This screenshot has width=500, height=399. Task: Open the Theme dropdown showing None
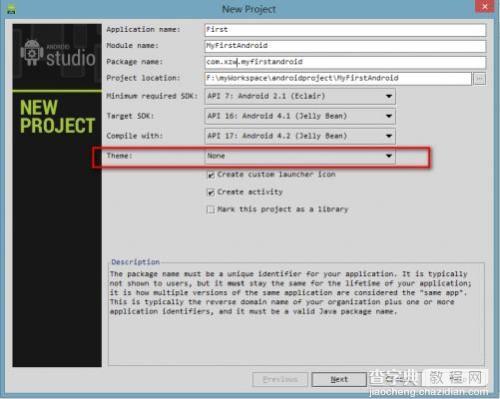(x=300, y=156)
